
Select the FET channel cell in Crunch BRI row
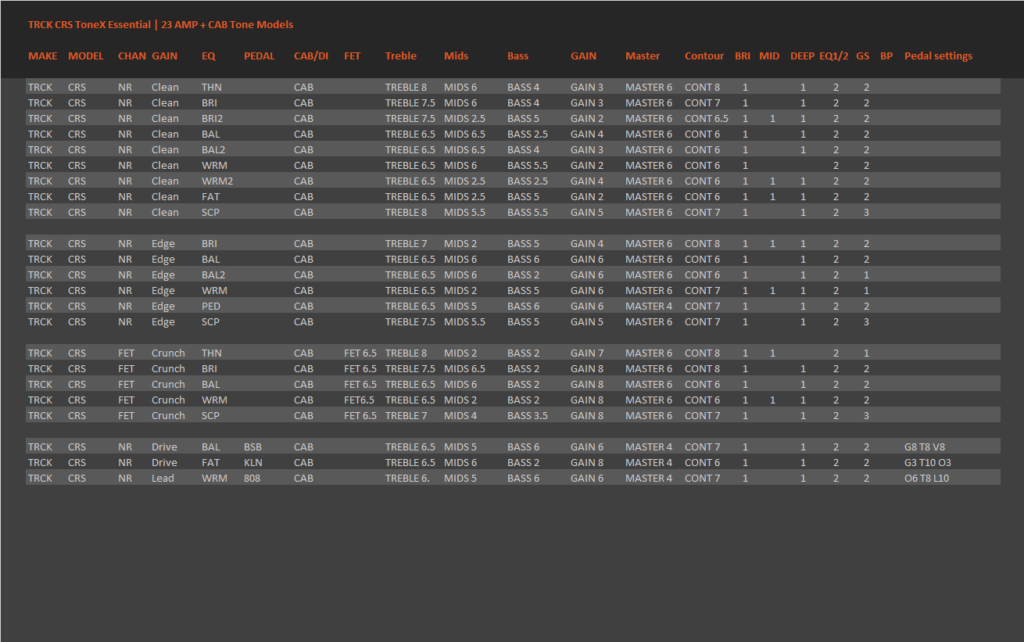click(x=126, y=369)
